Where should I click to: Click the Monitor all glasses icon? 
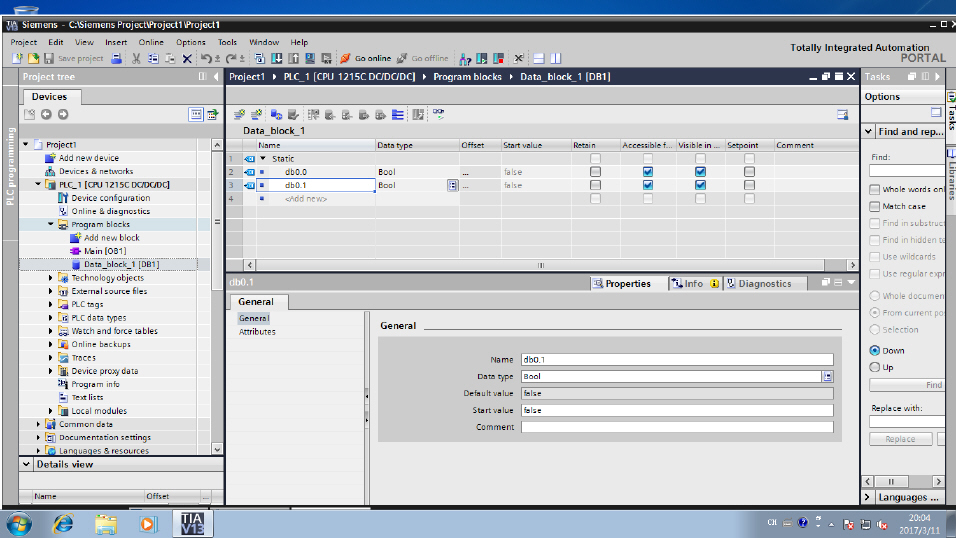pos(438,113)
